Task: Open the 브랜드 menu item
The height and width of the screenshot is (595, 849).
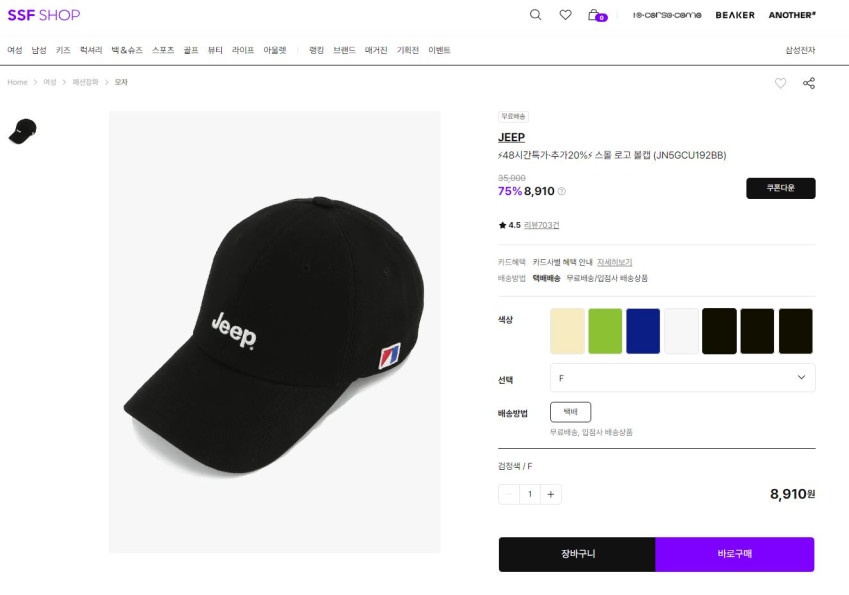Action: point(344,50)
